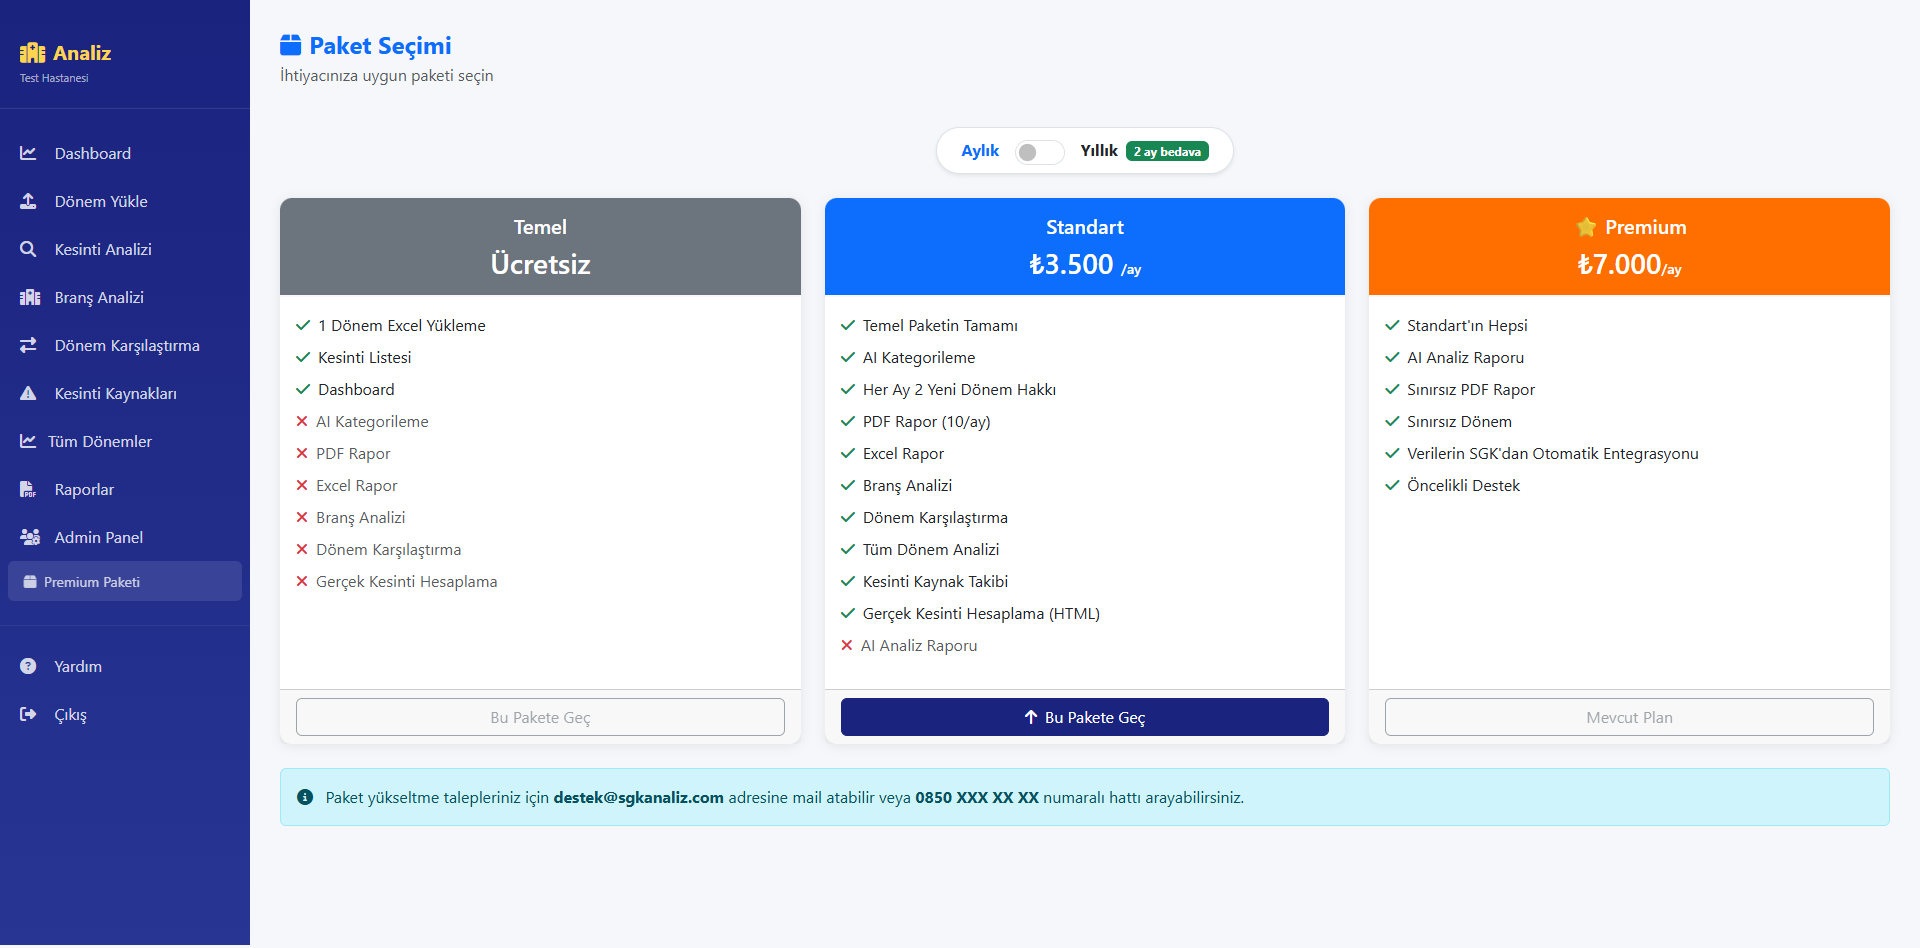Click the Dönem Karşılaştırma arrows icon
The image size is (1920, 948).
click(x=28, y=345)
